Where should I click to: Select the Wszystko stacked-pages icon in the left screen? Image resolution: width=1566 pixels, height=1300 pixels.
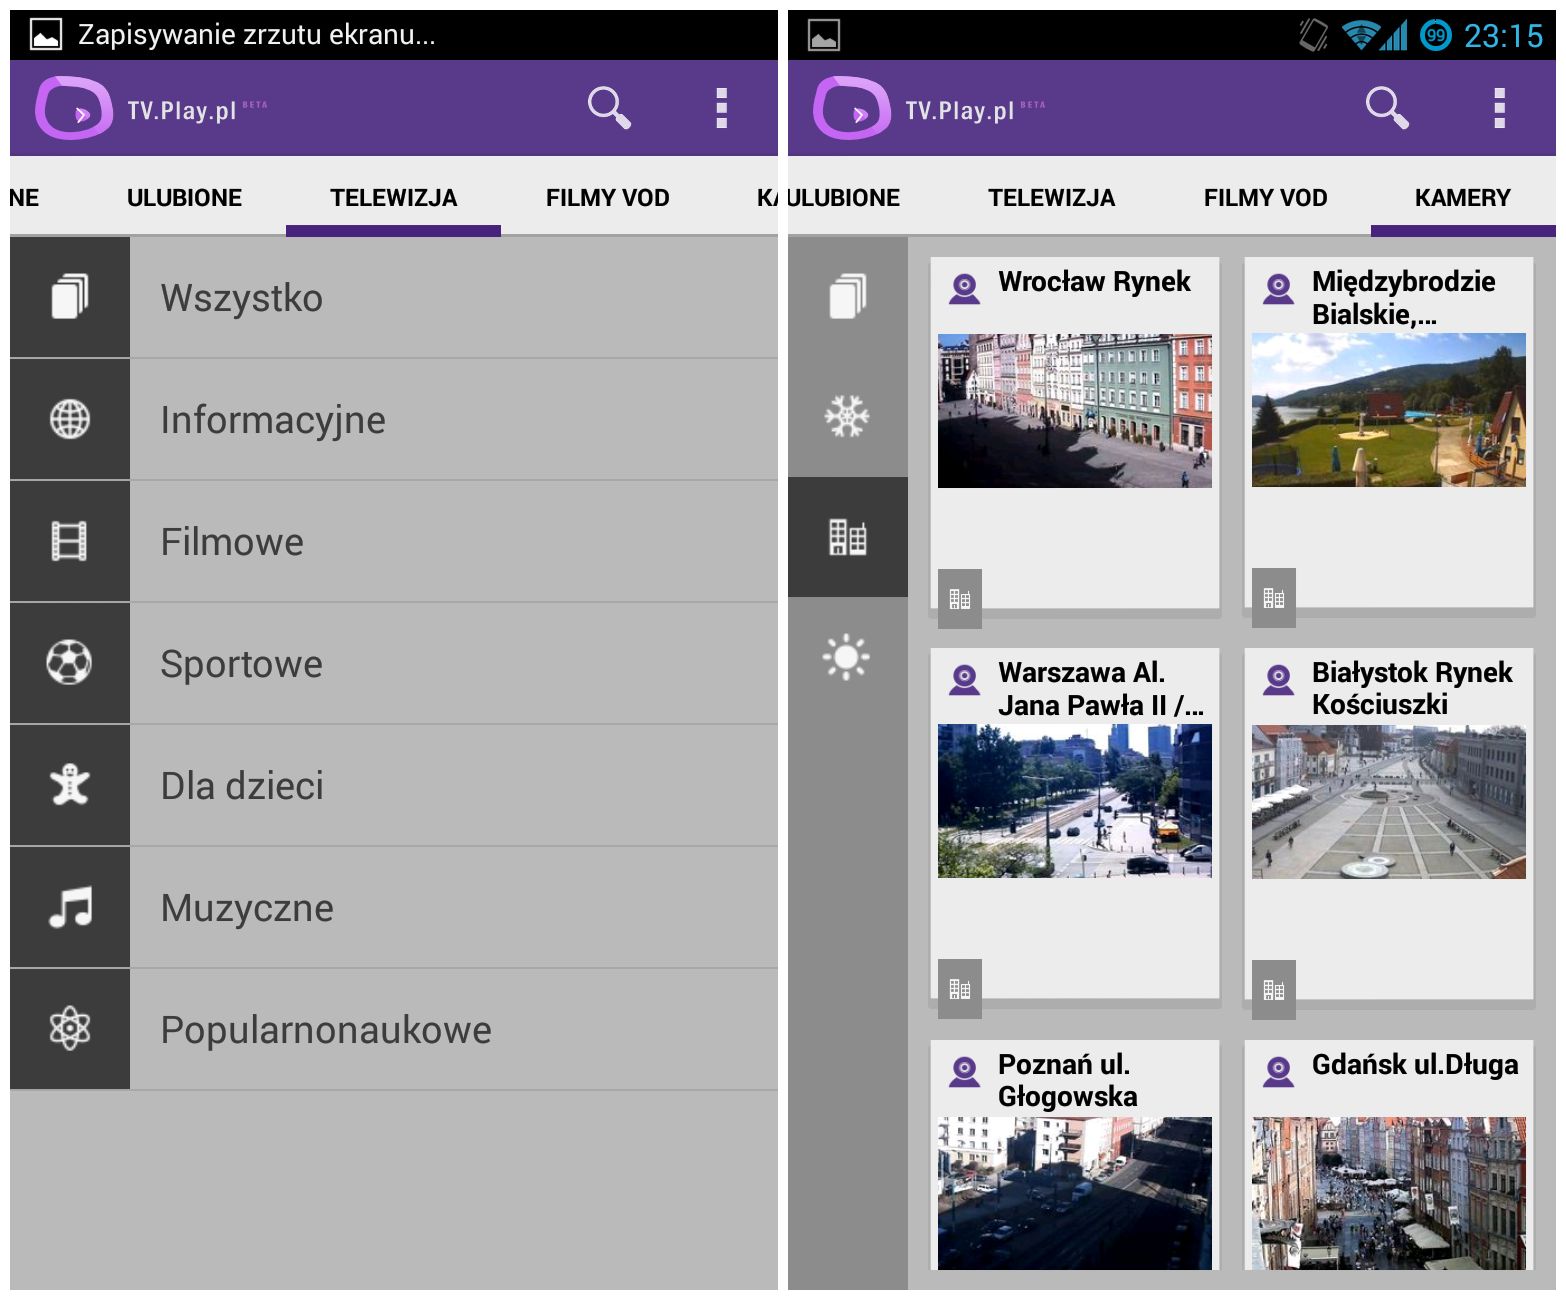70,297
